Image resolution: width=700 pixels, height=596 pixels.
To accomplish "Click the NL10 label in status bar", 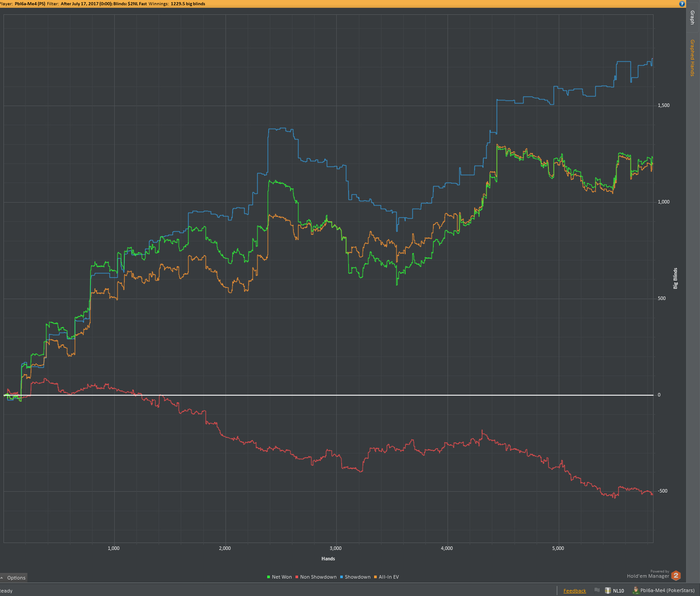I will (618, 591).
